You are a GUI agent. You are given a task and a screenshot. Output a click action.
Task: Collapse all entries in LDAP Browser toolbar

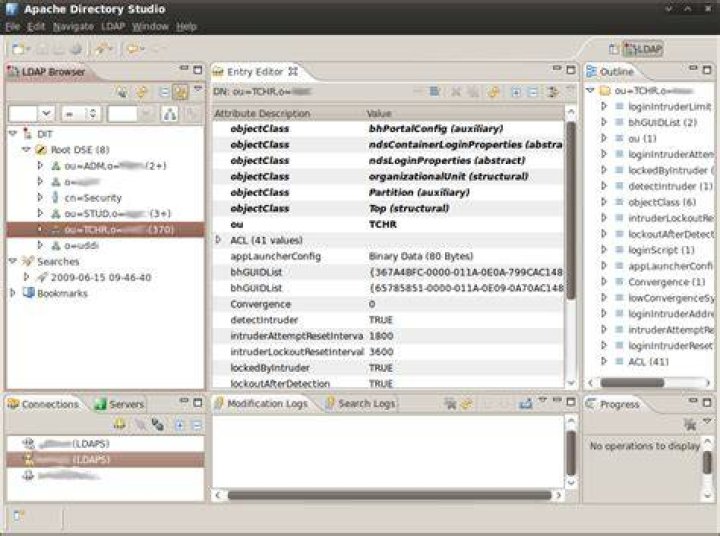164,92
